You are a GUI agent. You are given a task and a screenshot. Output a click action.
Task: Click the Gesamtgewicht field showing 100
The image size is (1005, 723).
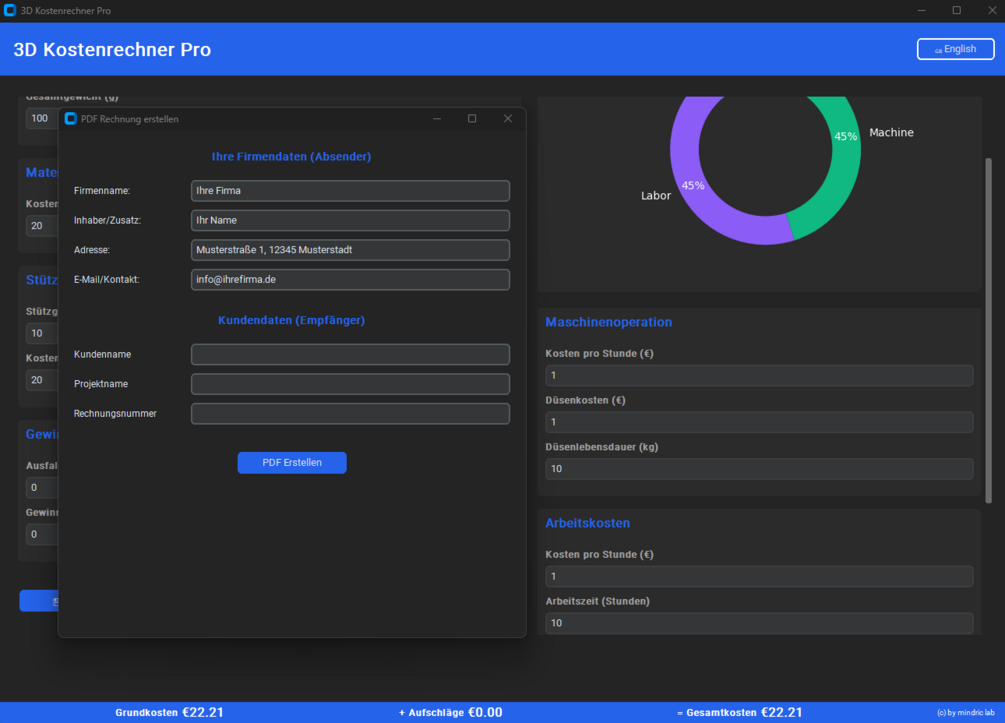click(42, 118)
